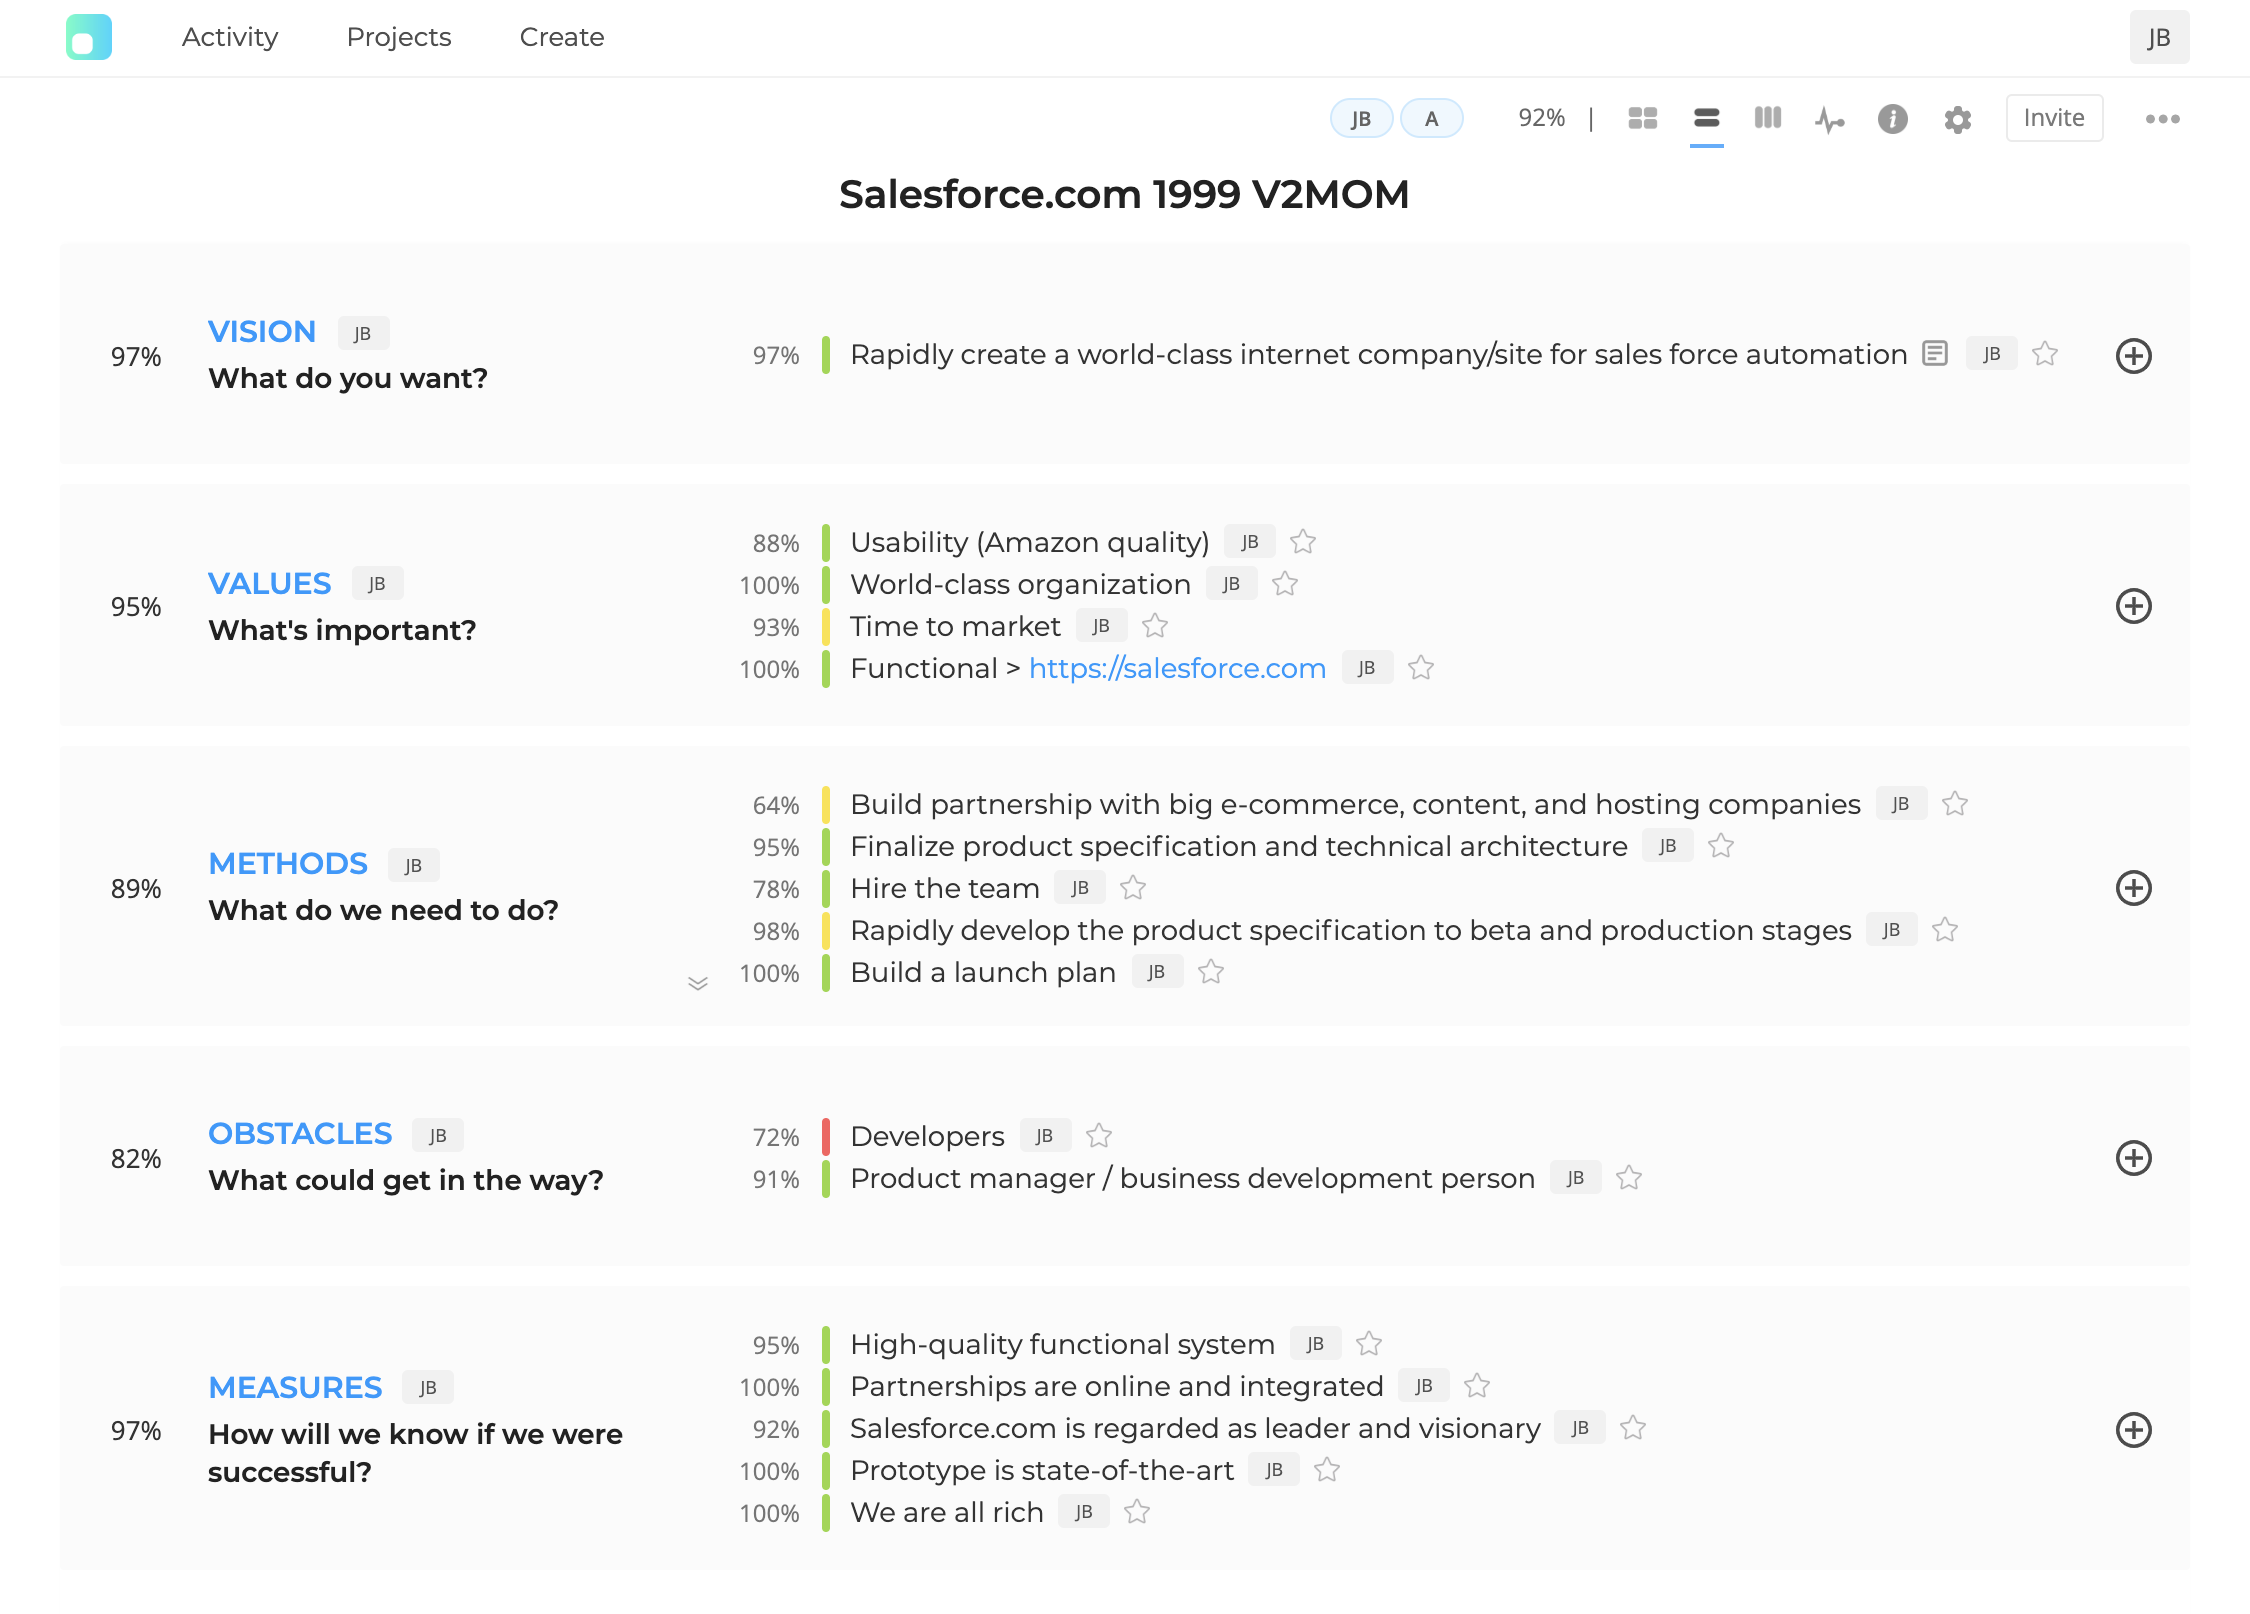The image size is (2250, 1614).
Task: Open the activity pulse chart icon
Action: [1829, 120]
